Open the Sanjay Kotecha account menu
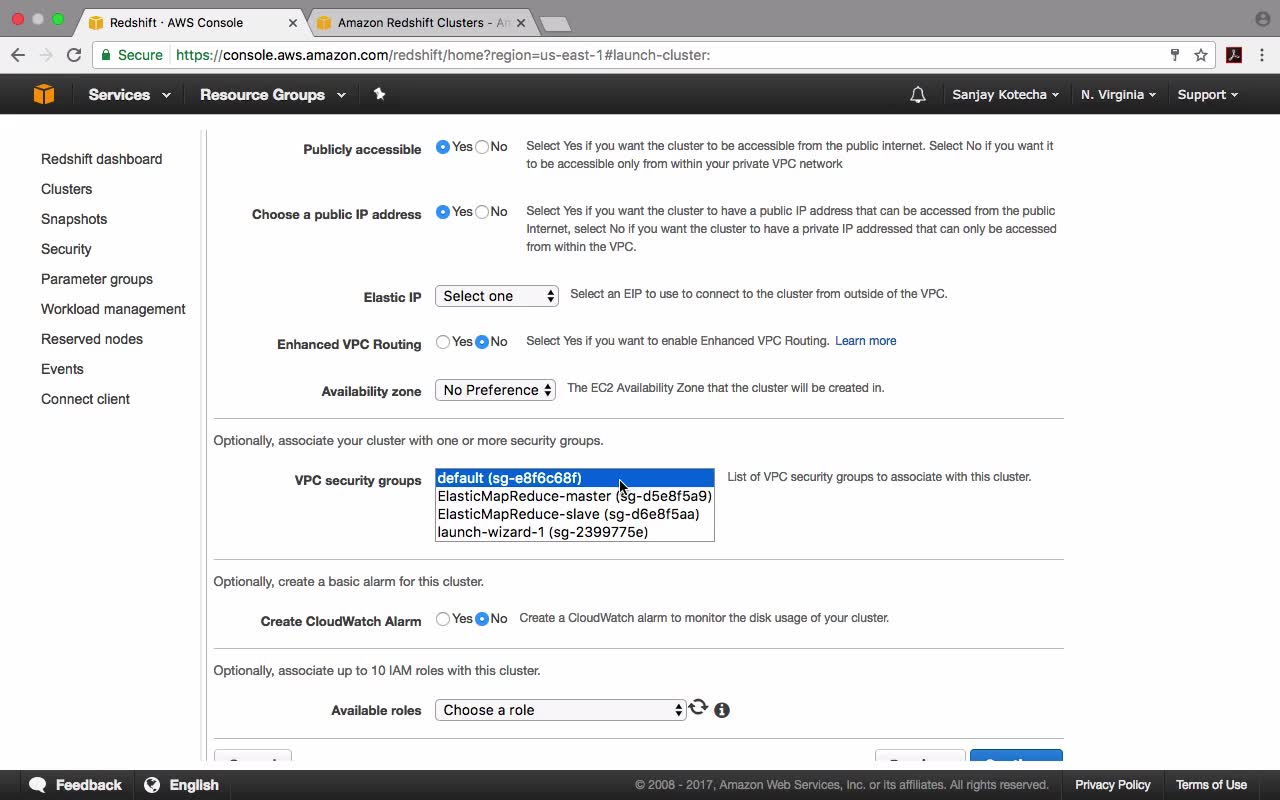This screenshot has height=800, width=1280. point(1005,95)
